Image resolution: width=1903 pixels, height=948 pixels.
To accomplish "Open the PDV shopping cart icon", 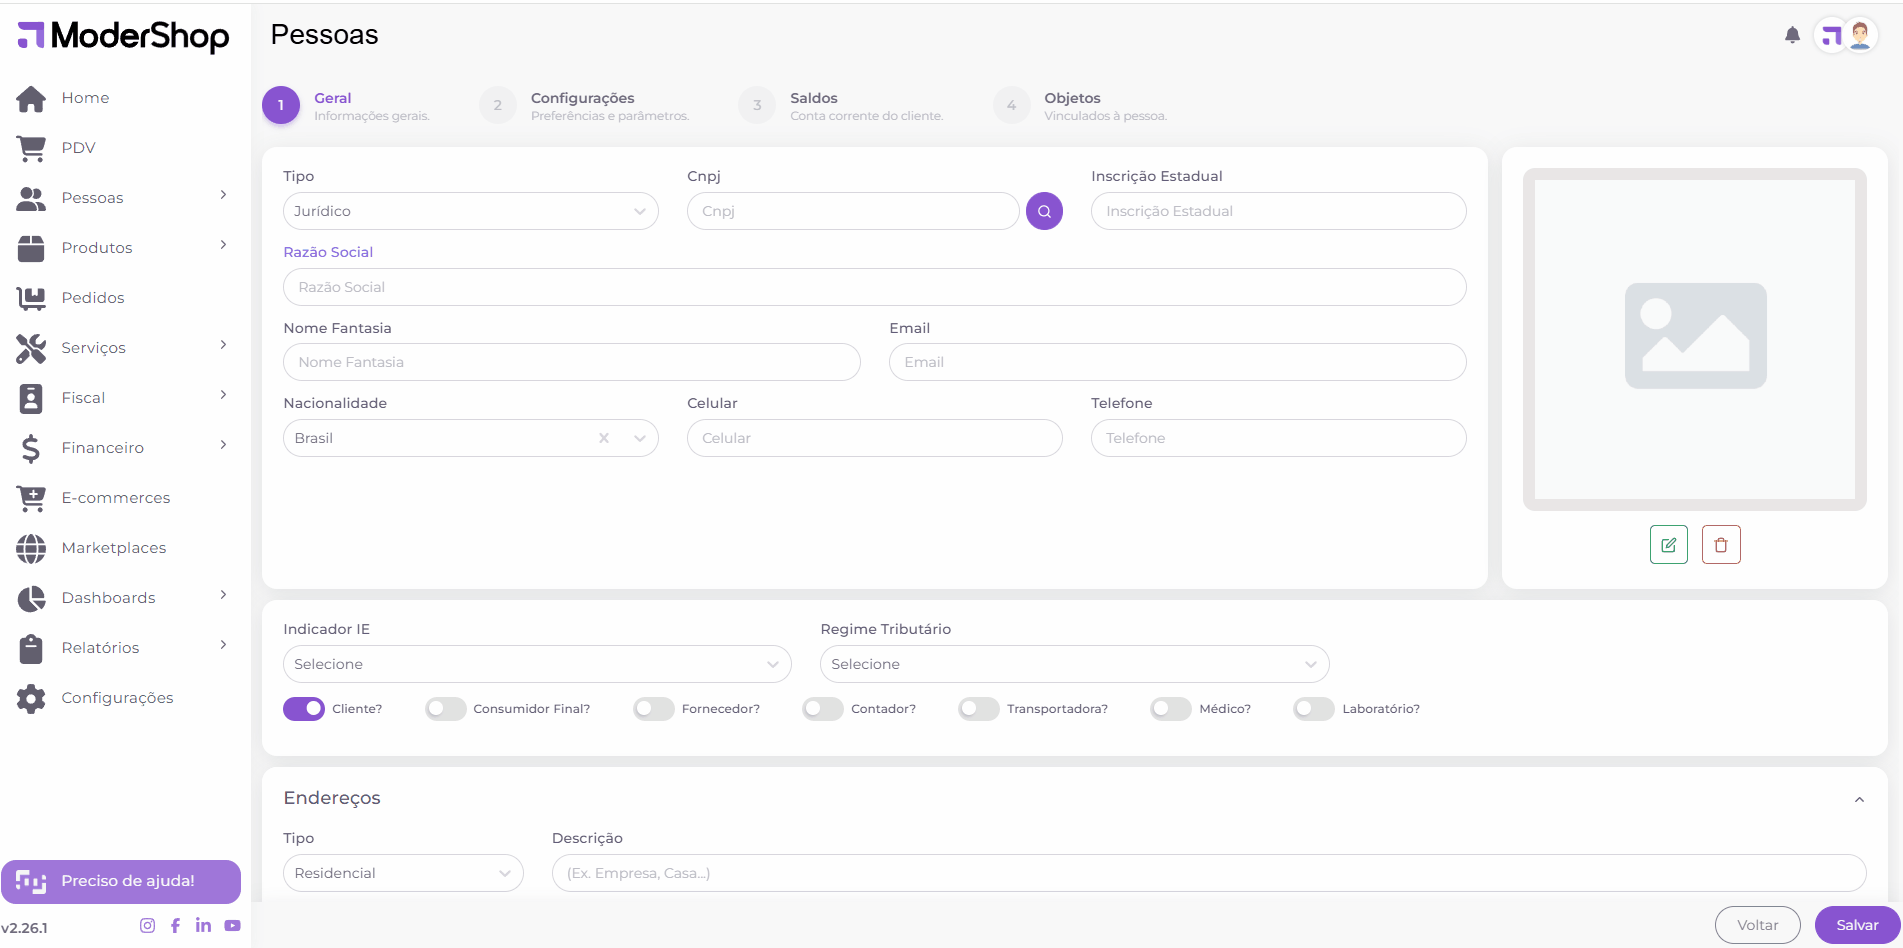I will click(31, 148).
